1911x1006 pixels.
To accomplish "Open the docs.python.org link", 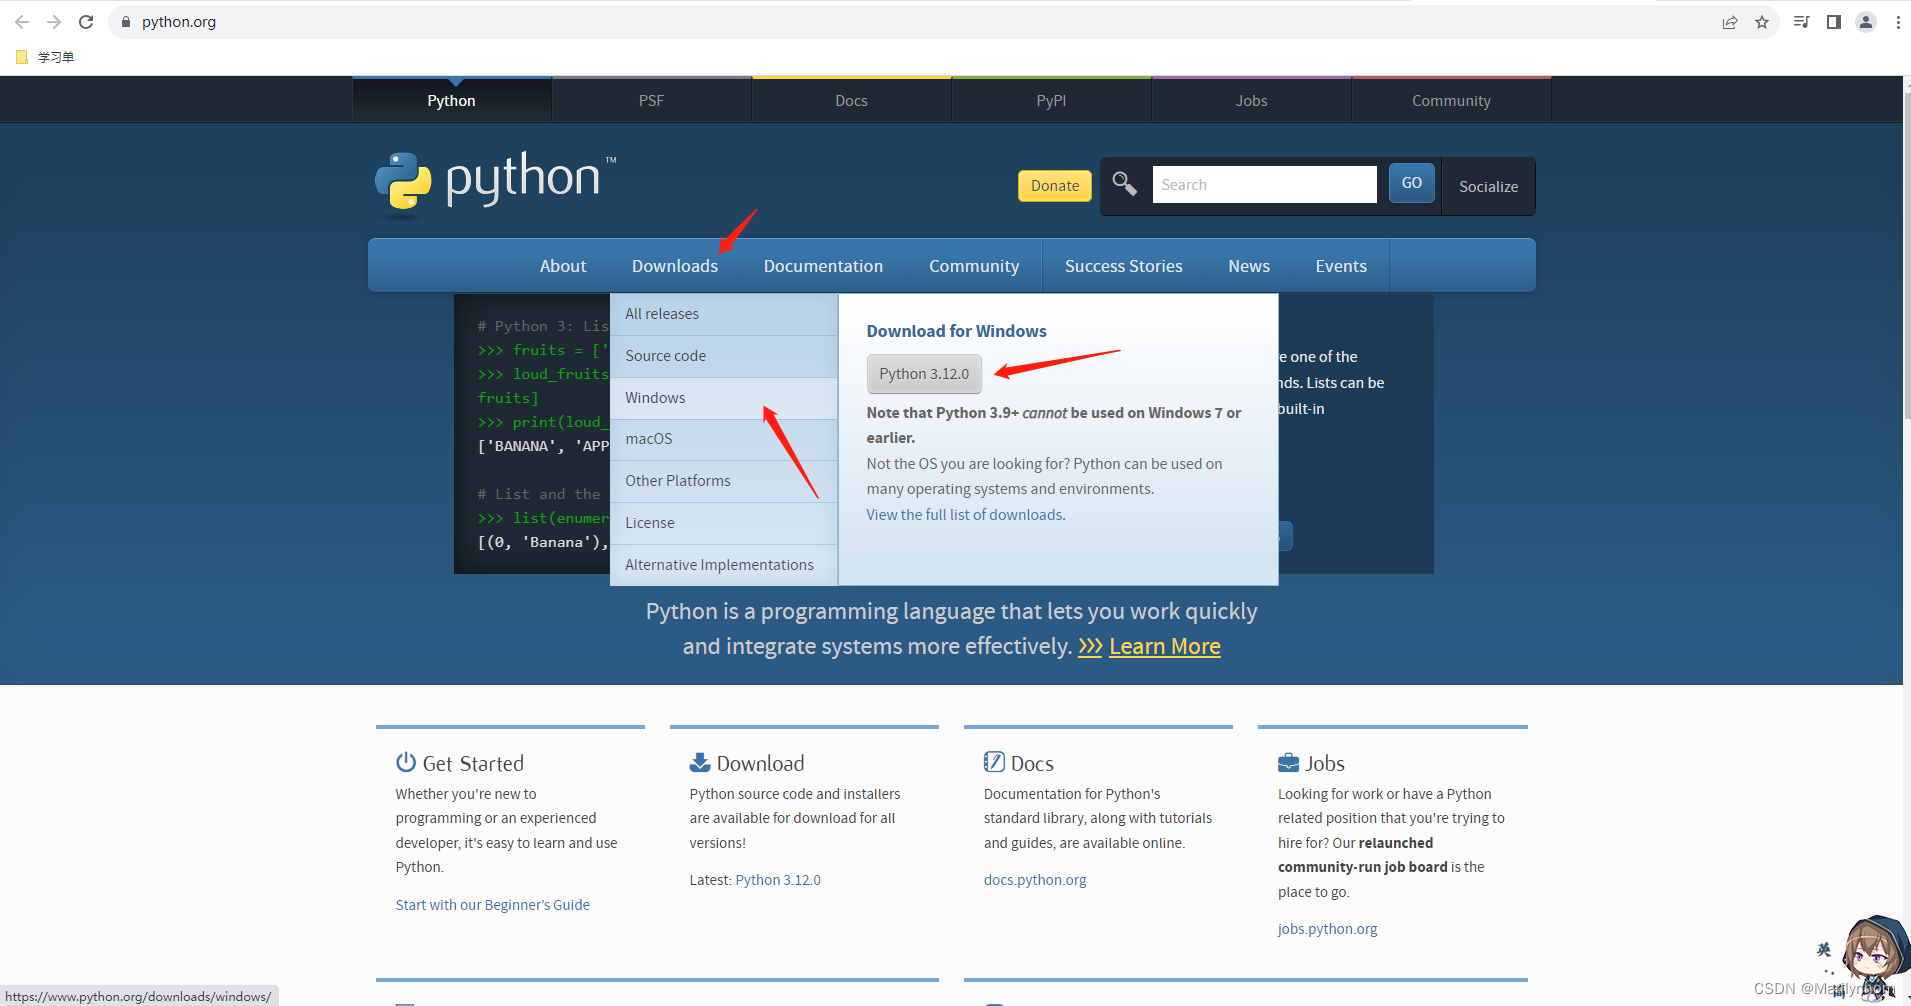I will (1035, 880).
